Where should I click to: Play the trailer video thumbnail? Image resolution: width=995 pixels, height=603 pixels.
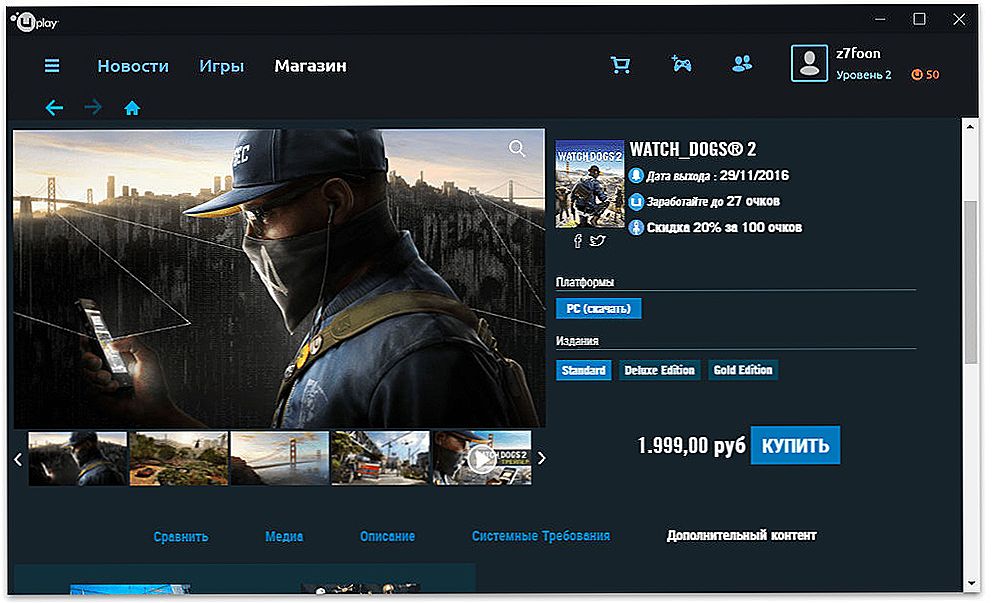tap(482, 459)
